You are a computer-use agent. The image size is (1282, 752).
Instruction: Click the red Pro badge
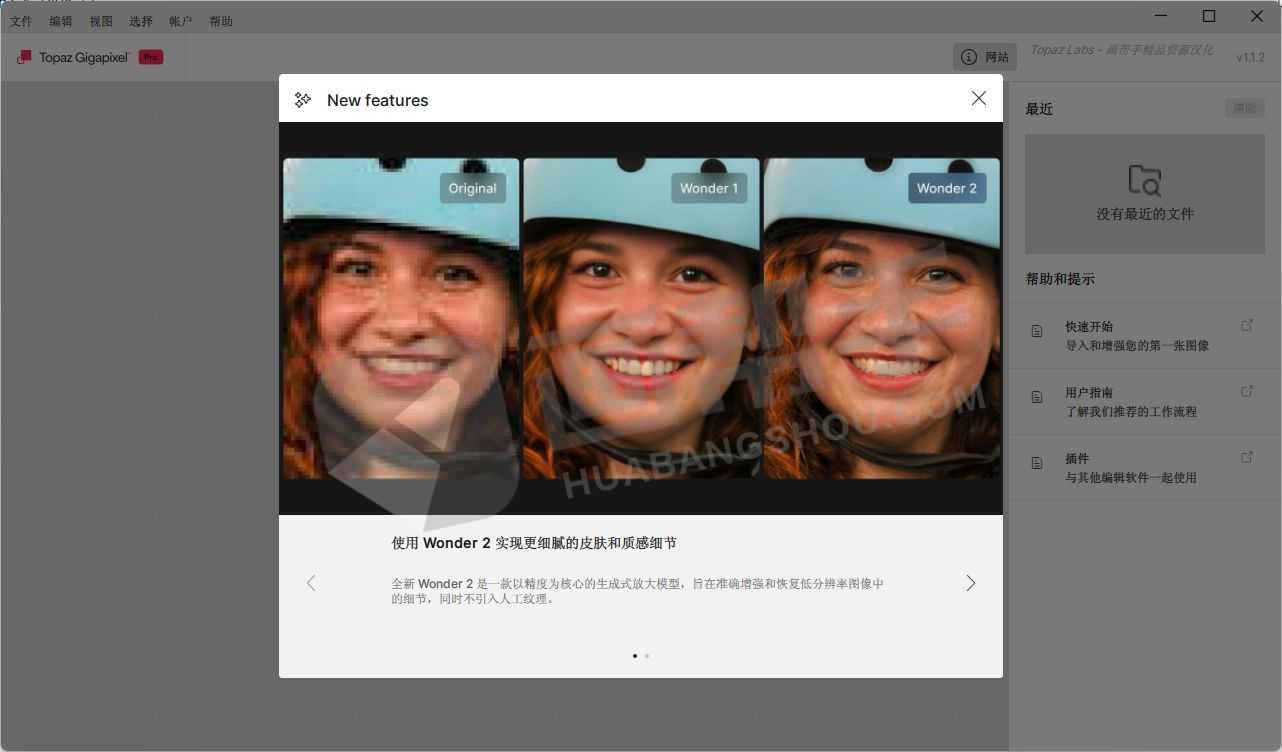[x=151, y=57]
